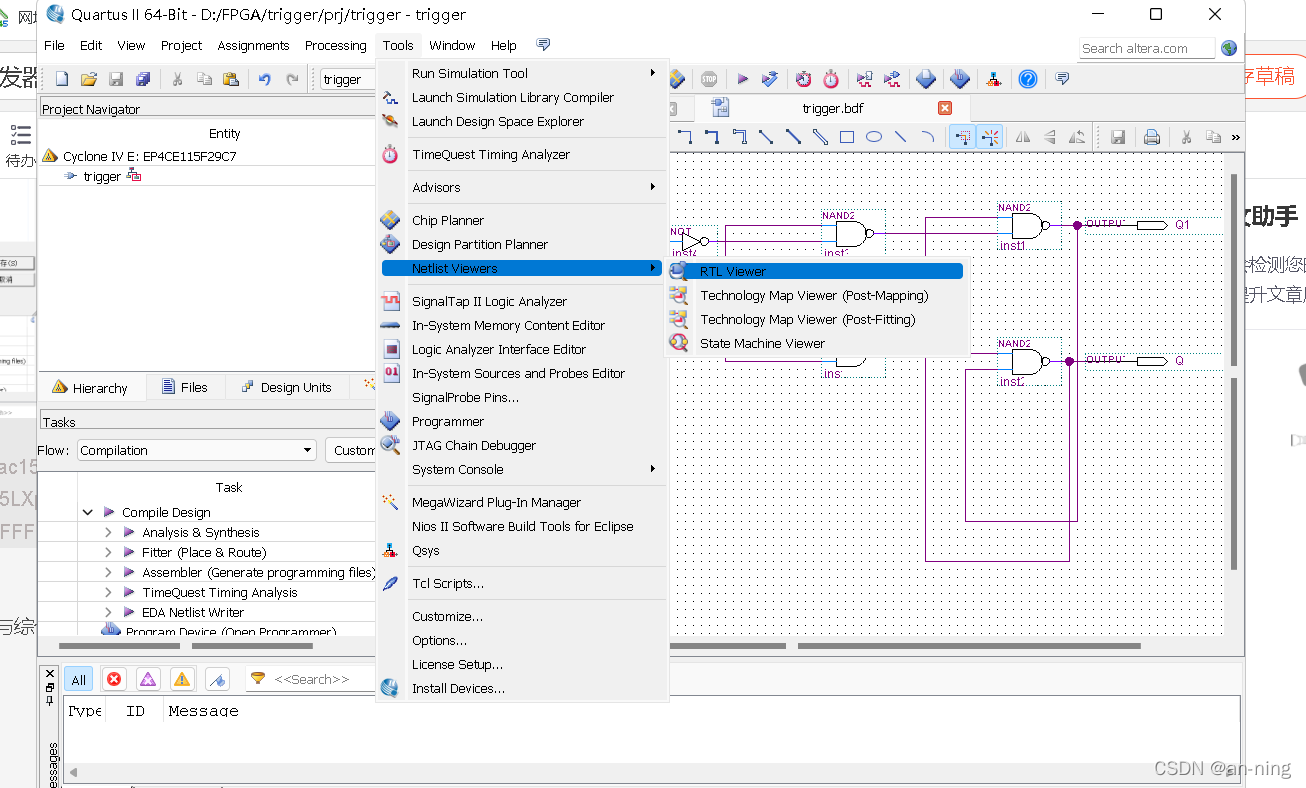This screenshot has width=1306, height=788.
Task: Click the Customize flow button
Action: pos(352,450)
